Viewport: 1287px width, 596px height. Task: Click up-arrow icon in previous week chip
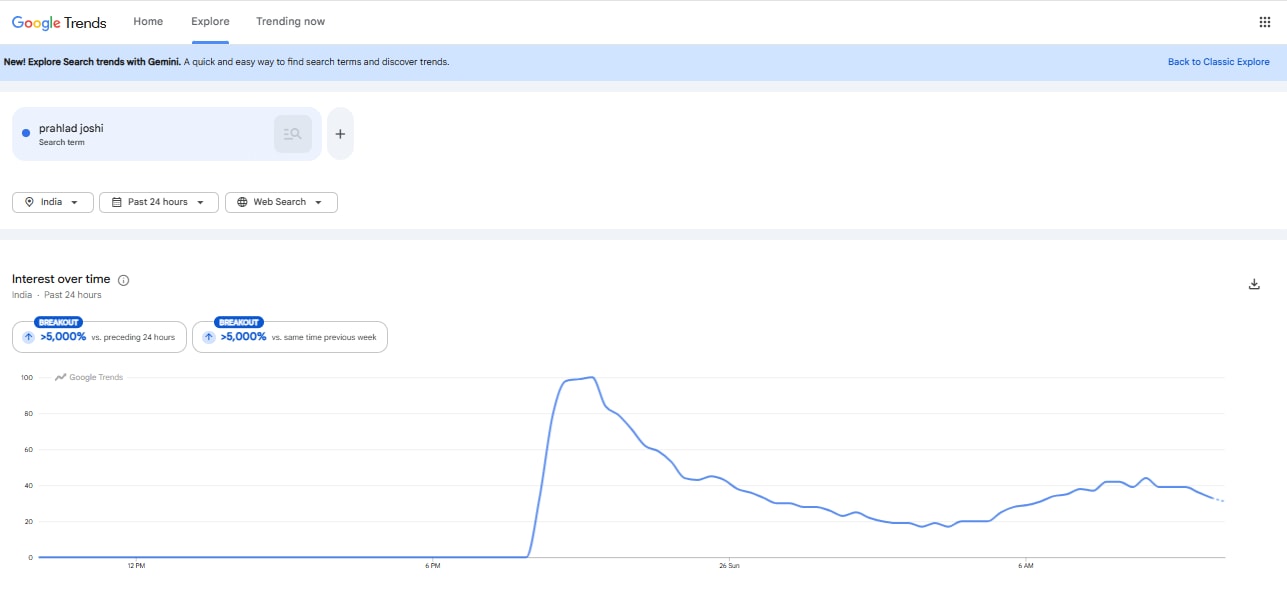(208, 338)
